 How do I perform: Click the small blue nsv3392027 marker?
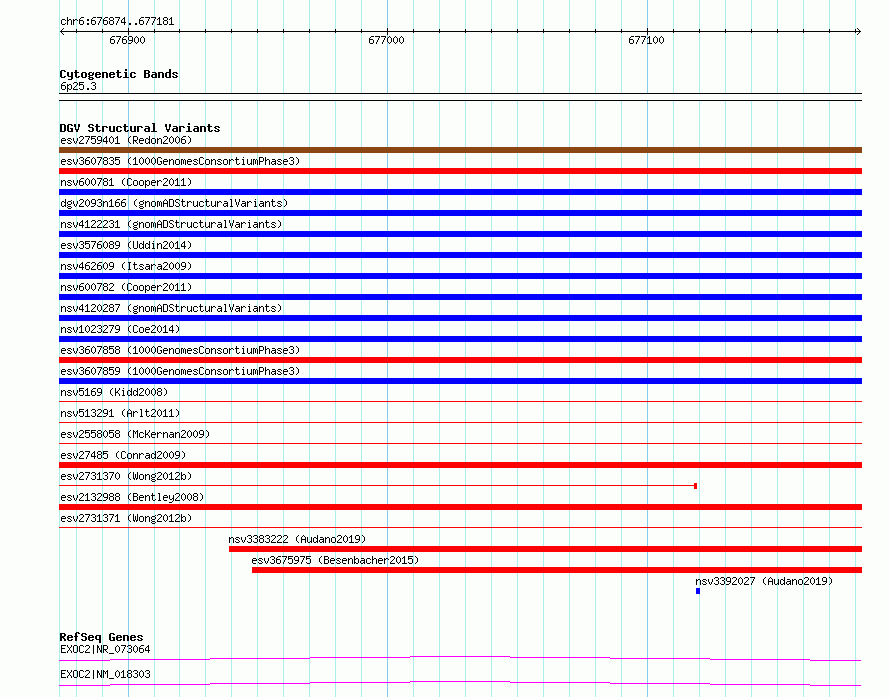tap(698, 591)
